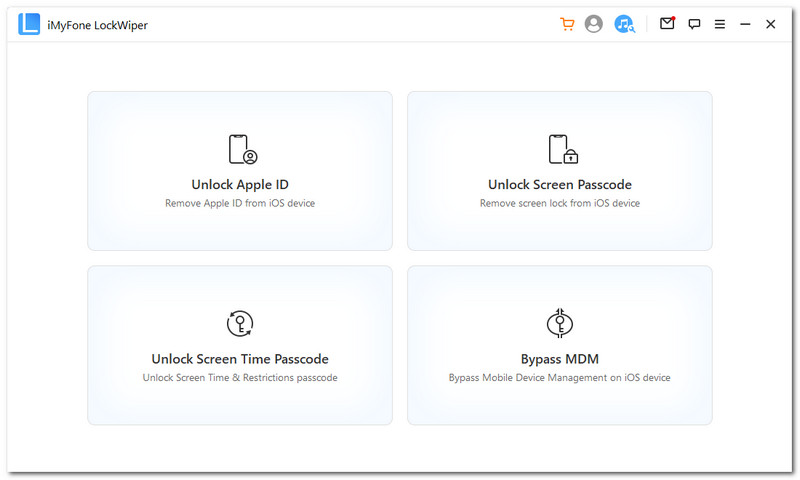Click the orange shopping cart icon
Viewport: 800px width, 480px height.
(x=567, y=24)
